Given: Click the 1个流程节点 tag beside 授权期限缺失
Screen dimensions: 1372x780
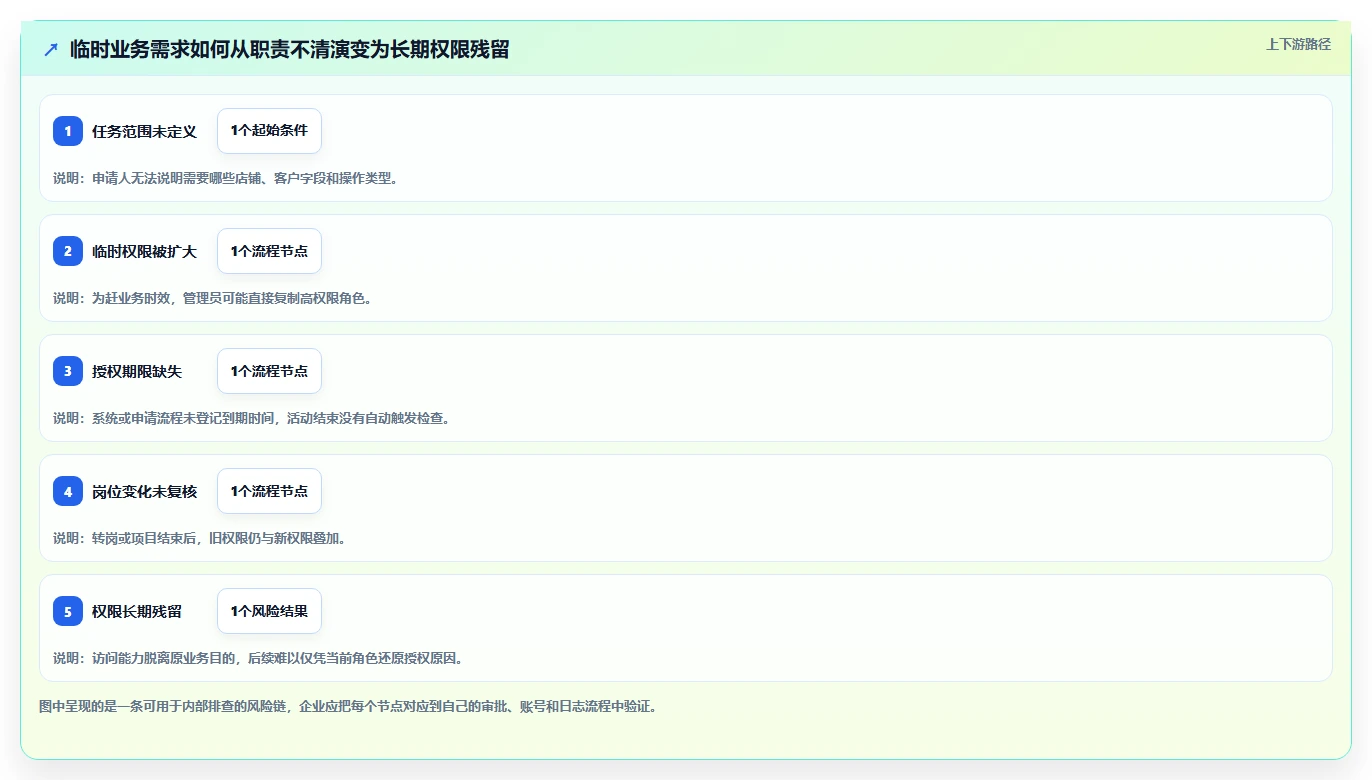Looking at the screenshot, I should (269, 371).
